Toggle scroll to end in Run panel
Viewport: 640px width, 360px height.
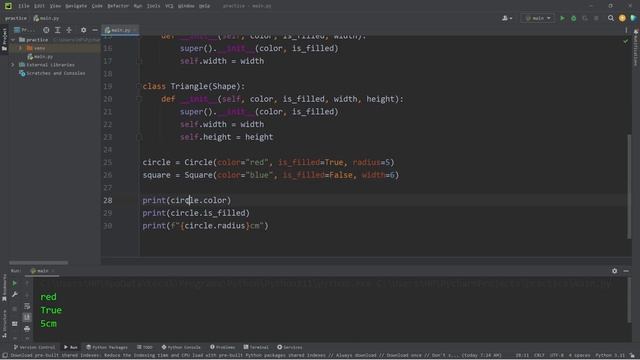(27, 317)
